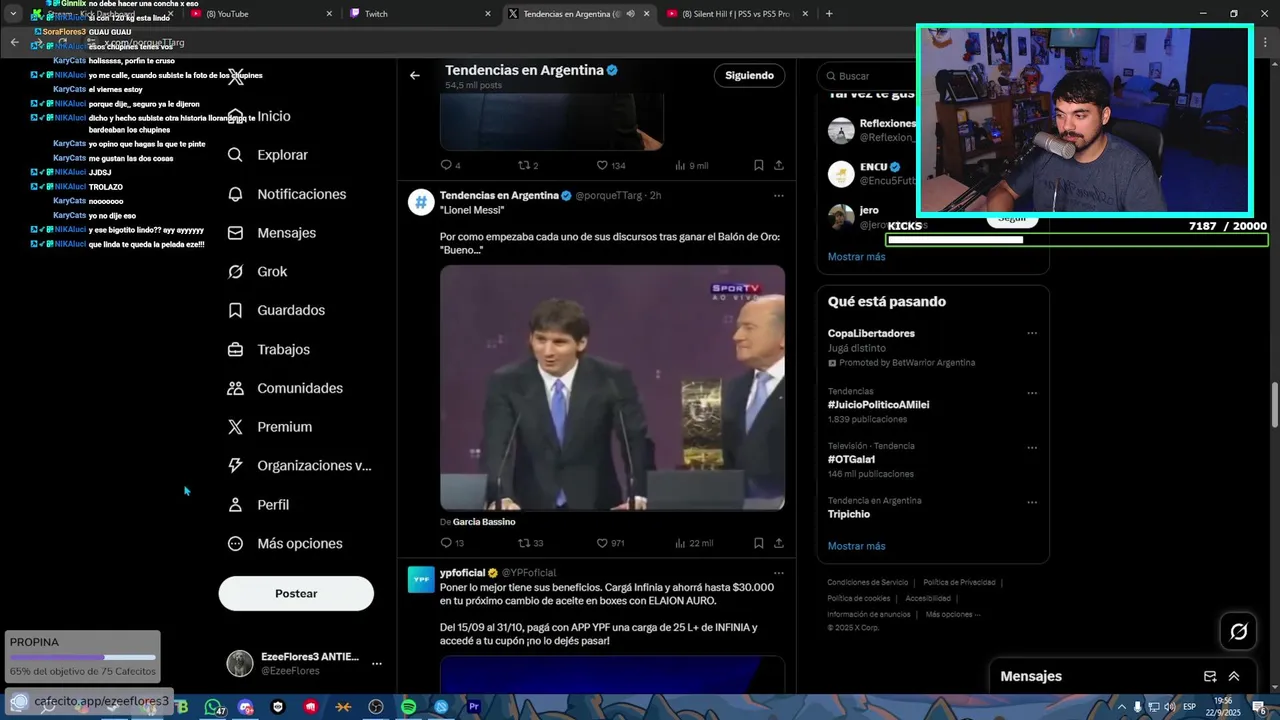Open Política de Privacidad footer link

point(959,582)
